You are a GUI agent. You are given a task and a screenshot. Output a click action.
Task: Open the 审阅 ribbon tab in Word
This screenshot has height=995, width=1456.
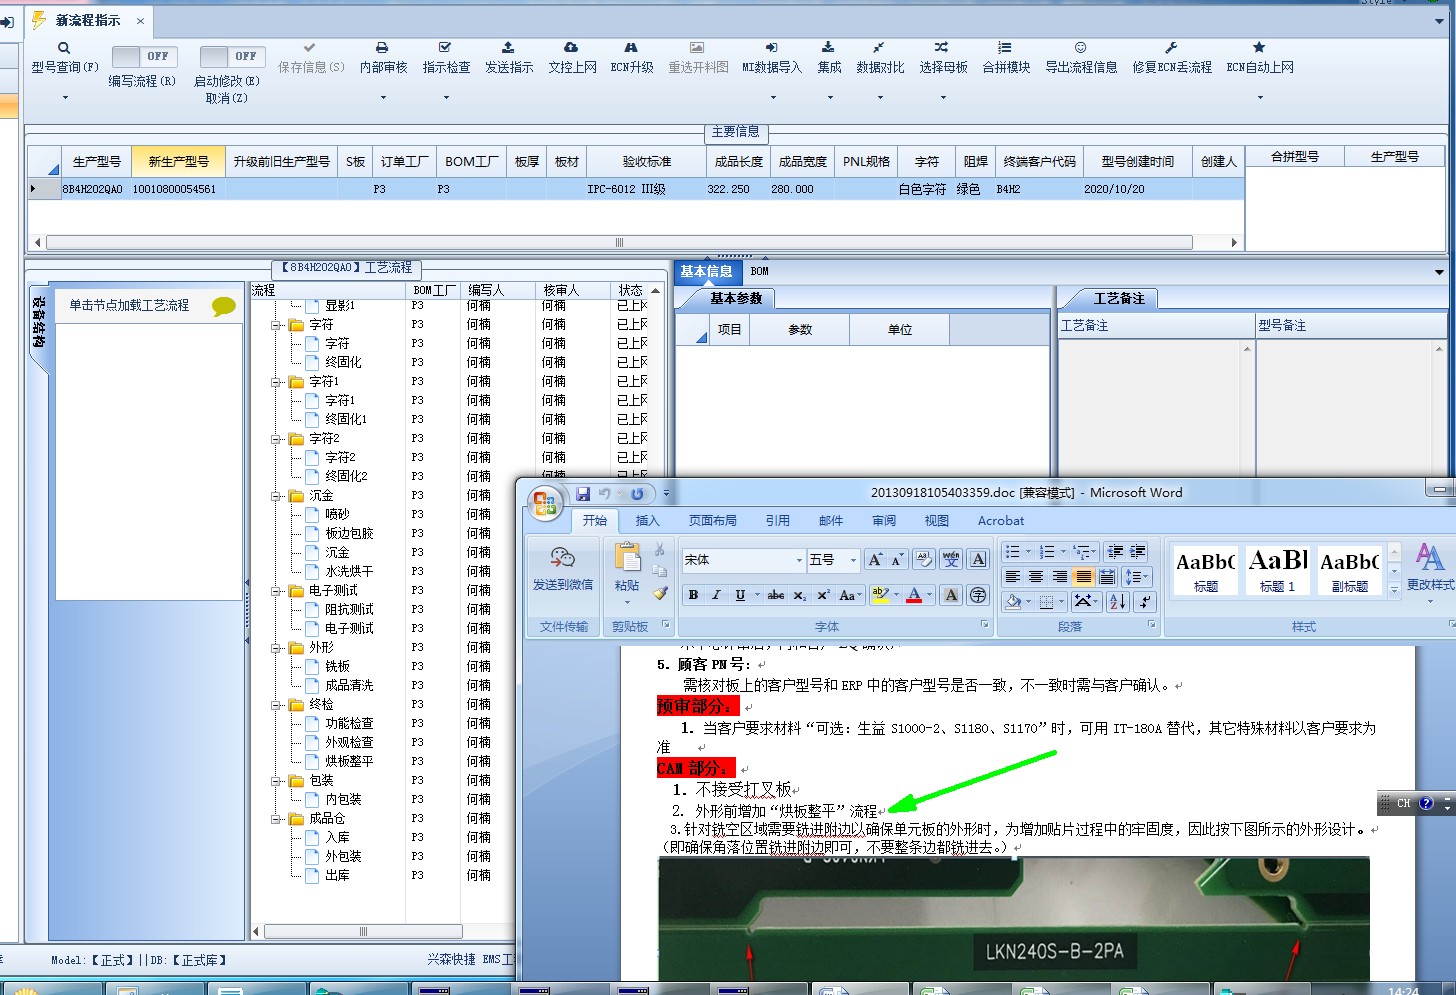pos(883,520)
